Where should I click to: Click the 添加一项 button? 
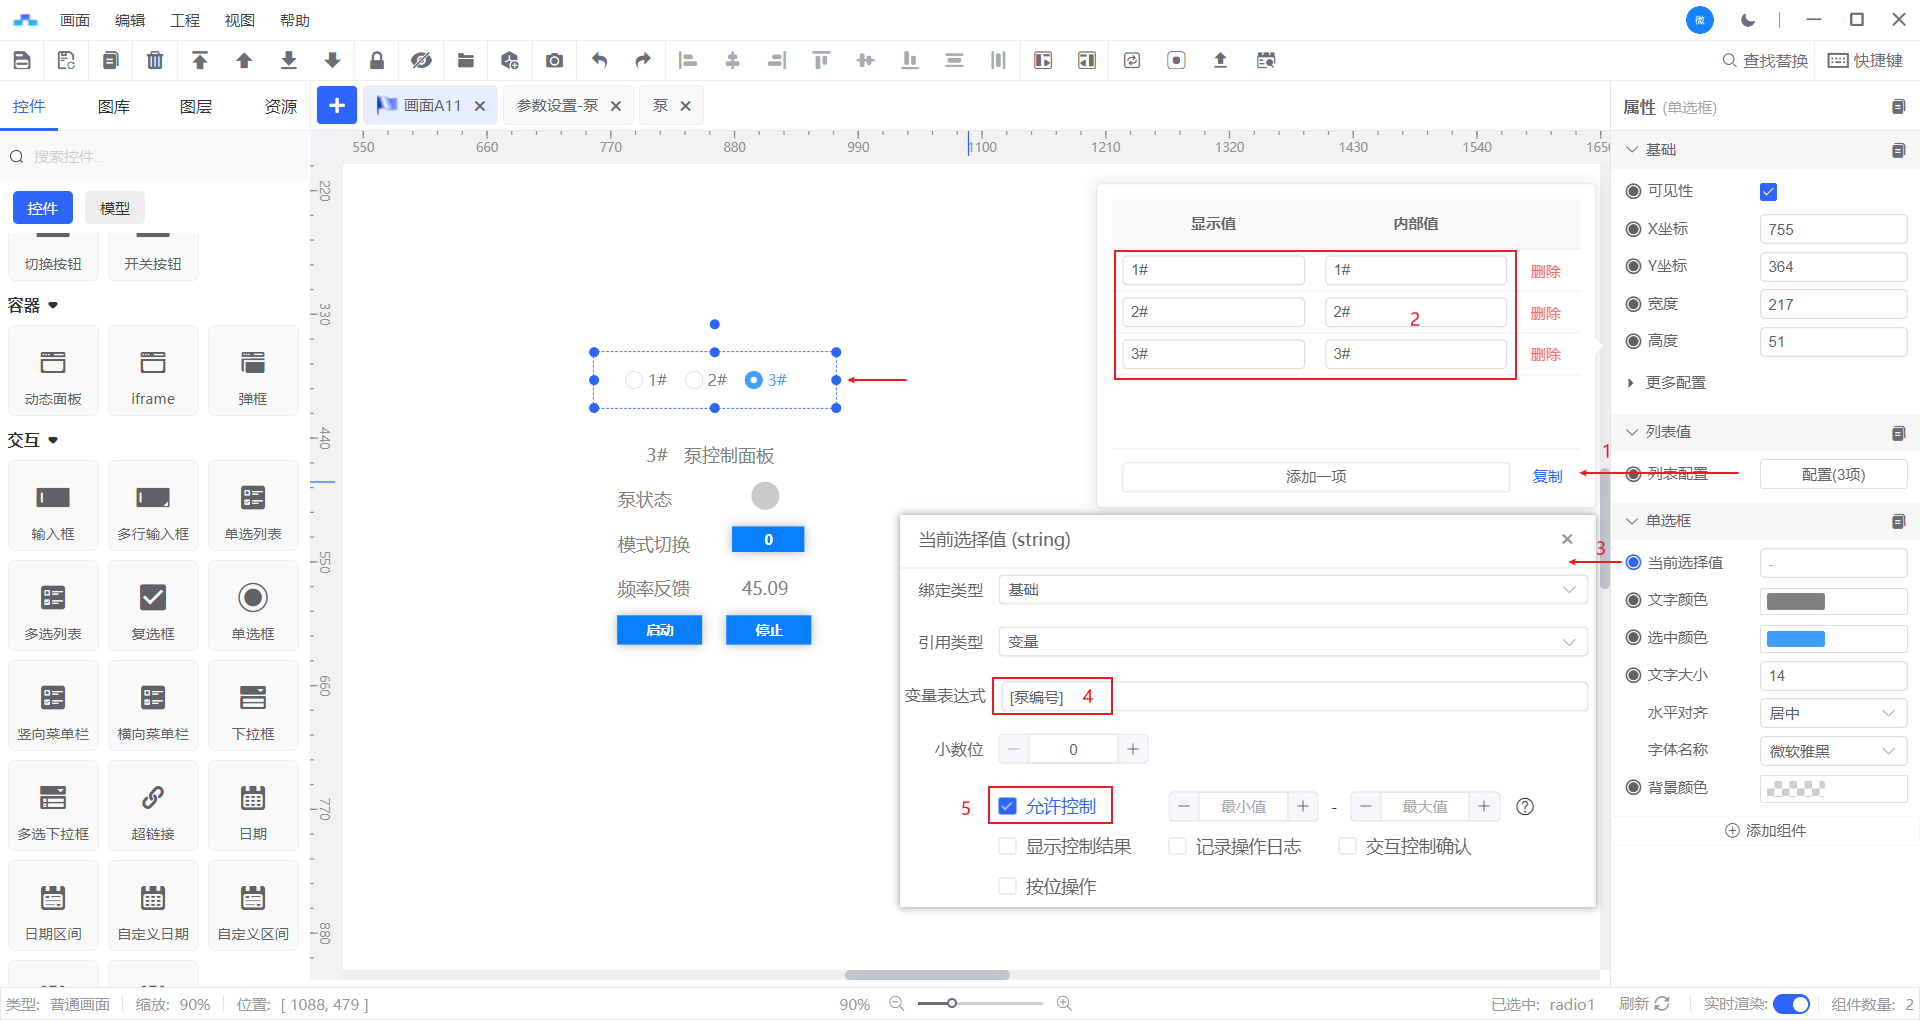[x=1315, y=477]
